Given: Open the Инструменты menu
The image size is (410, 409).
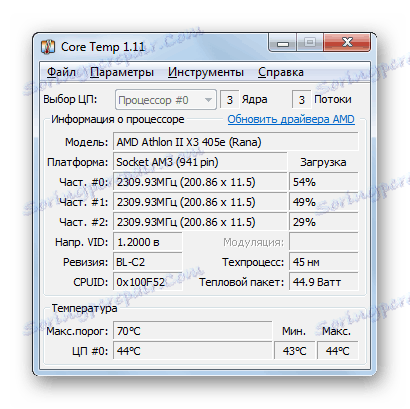Looking at the screenshot, I should coord(206,72).
